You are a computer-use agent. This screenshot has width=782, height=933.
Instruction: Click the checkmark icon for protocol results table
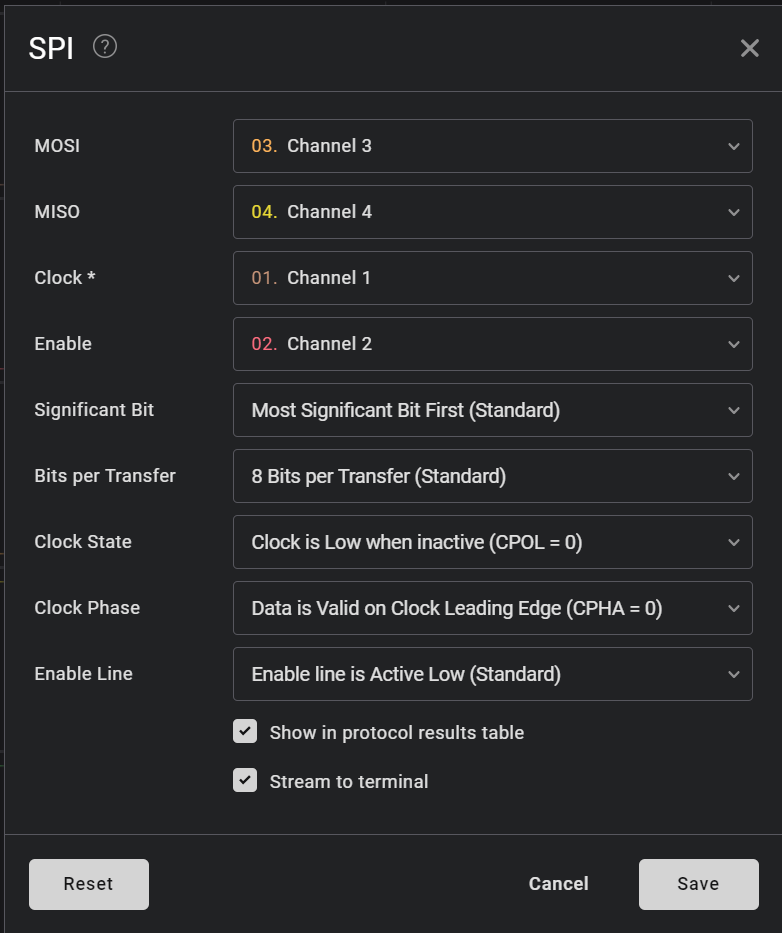coord(245,732)
